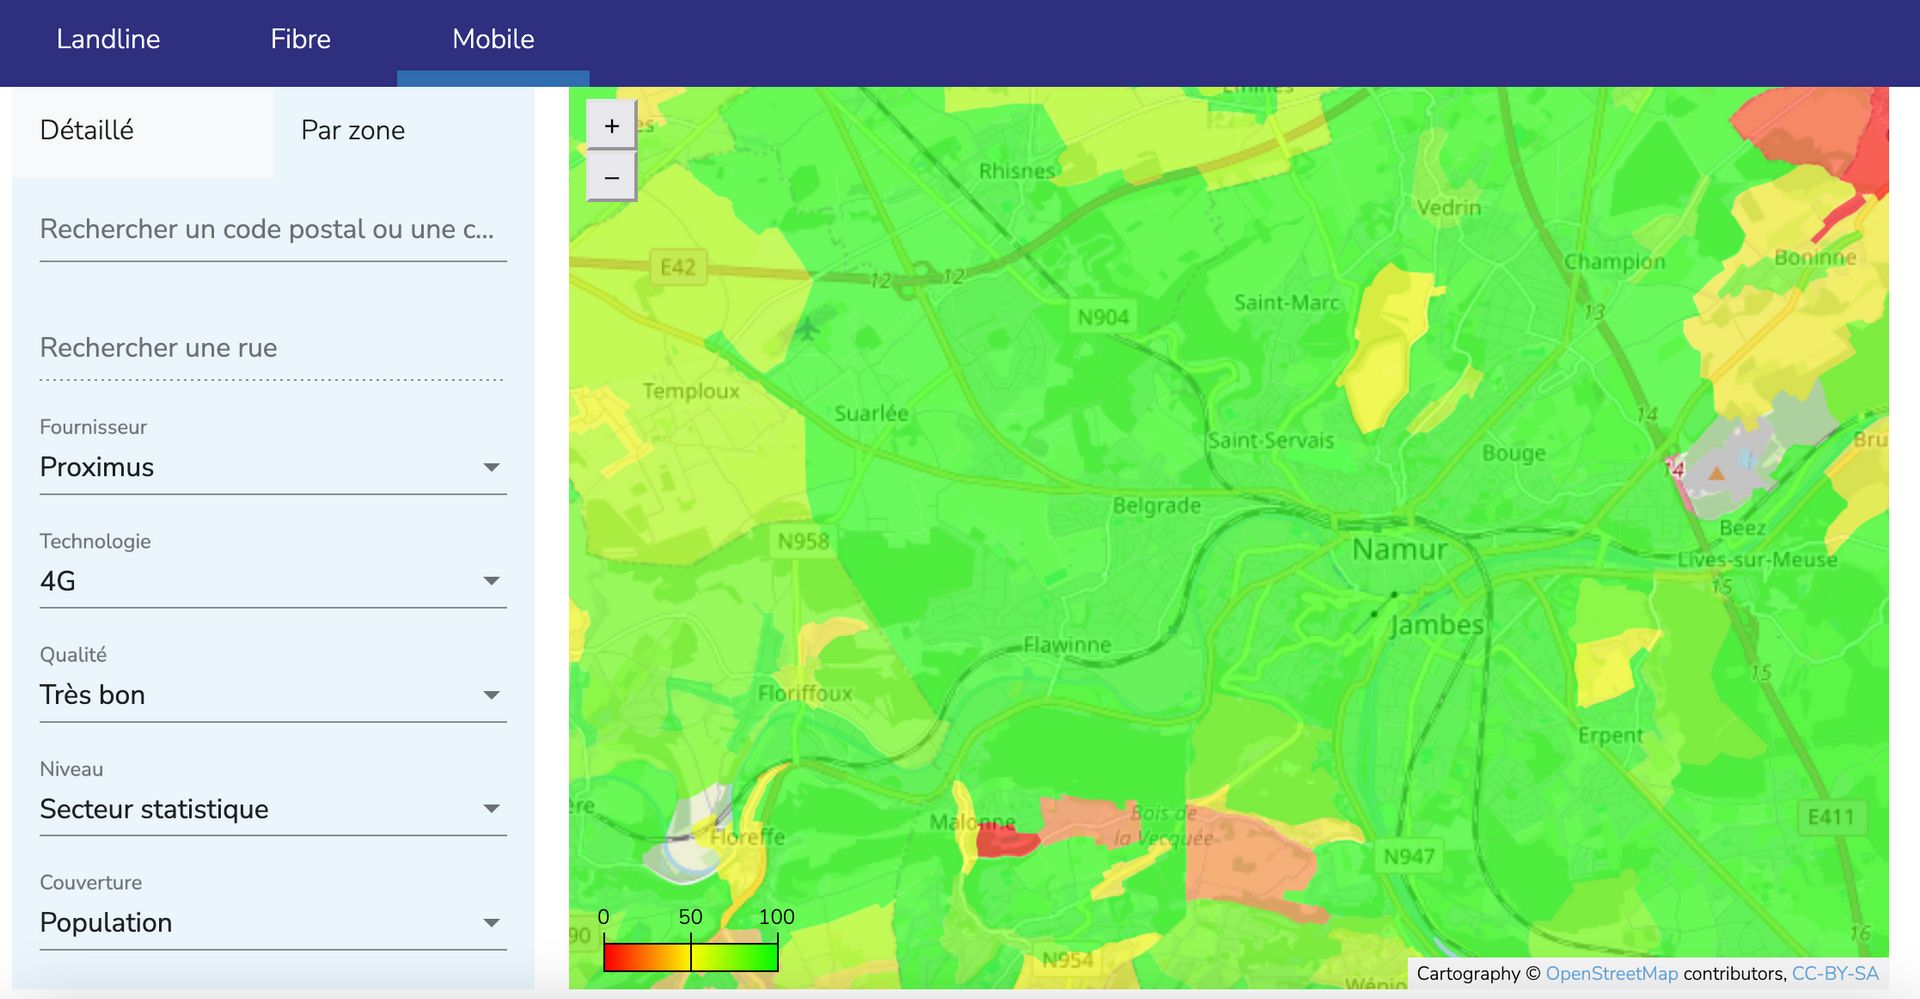1920x999 pixels.
Task: Switch to Détaillé view
Action: 142,131
